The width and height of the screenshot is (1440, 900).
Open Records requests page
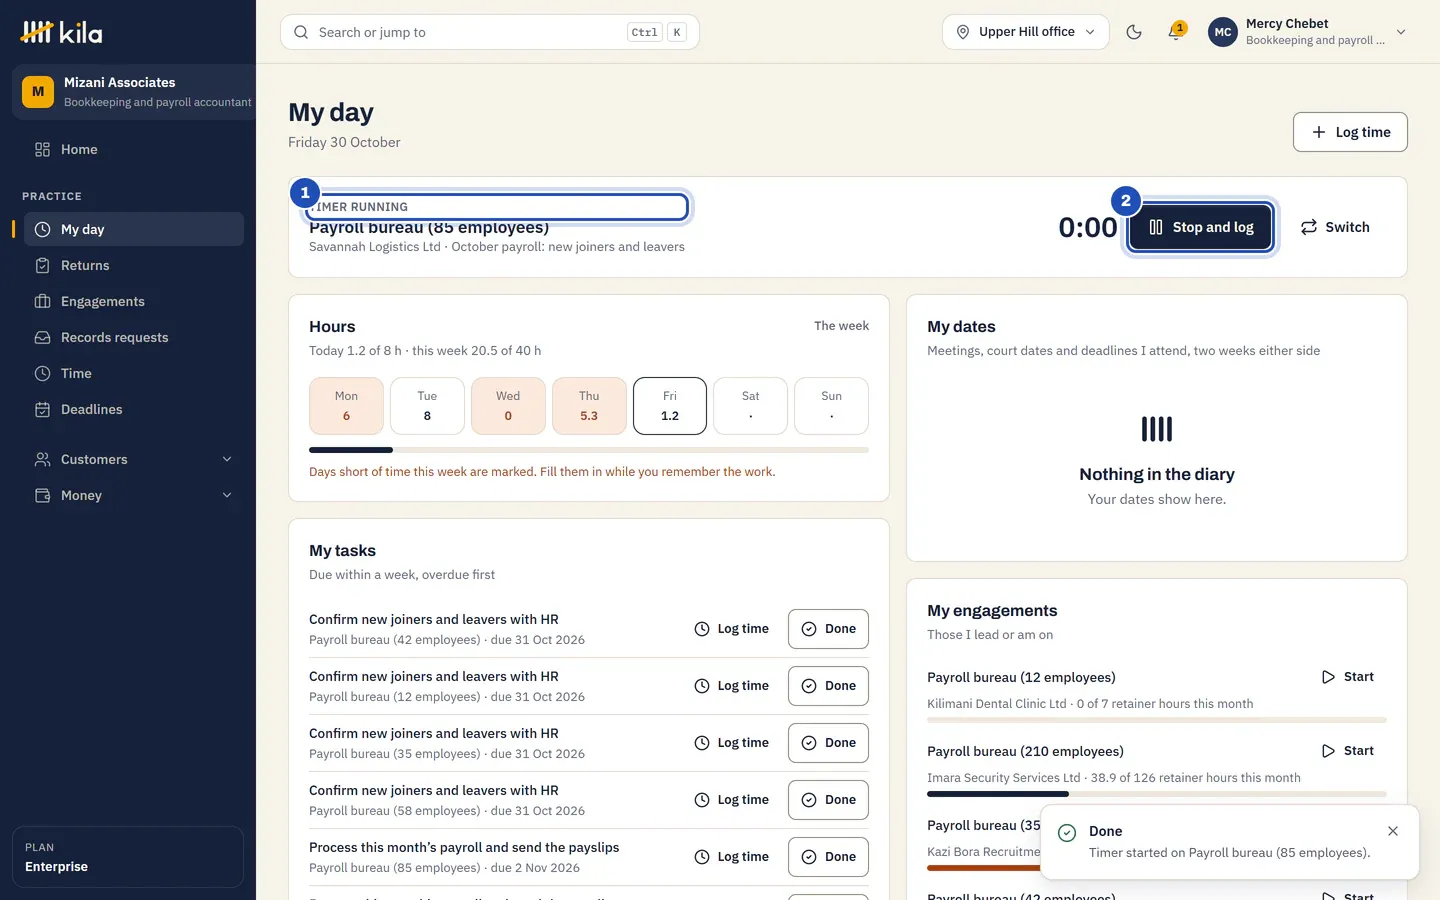click(x=134, y=337)
